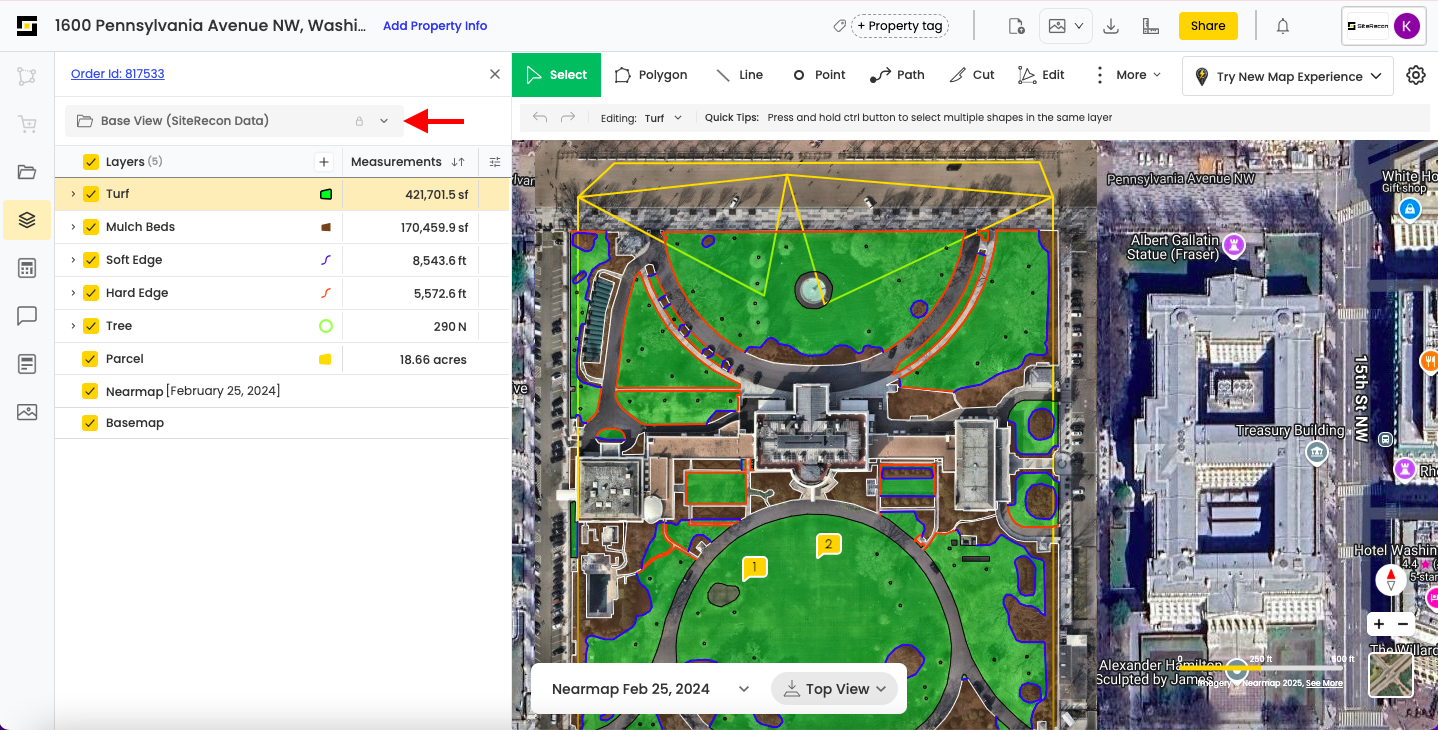1438x730 pixels.
Task: Open the notes document sidebar icon
Action: 27,364
